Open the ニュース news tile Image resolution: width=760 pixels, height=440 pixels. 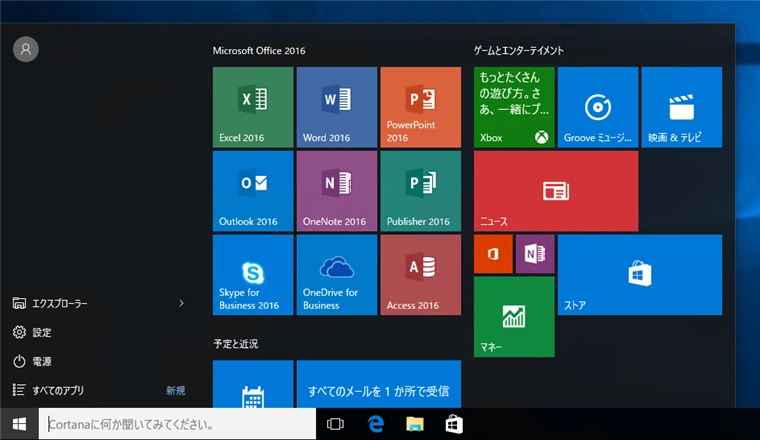(556, 191)
